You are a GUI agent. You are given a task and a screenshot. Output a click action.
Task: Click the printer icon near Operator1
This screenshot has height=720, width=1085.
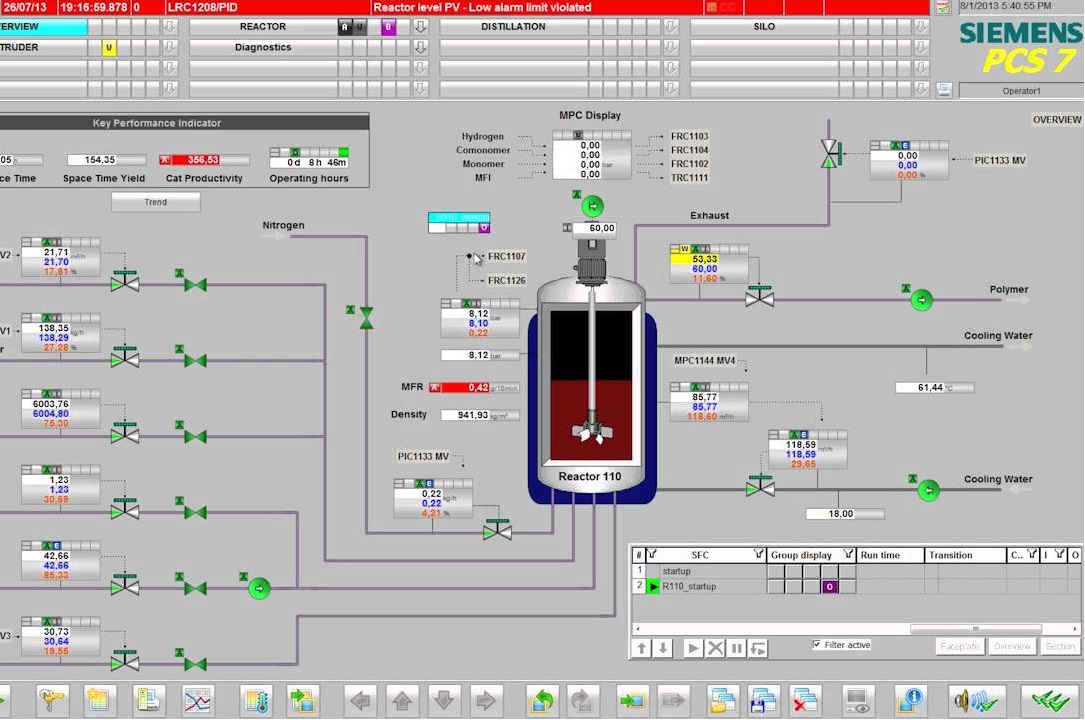tap(943, 90)
